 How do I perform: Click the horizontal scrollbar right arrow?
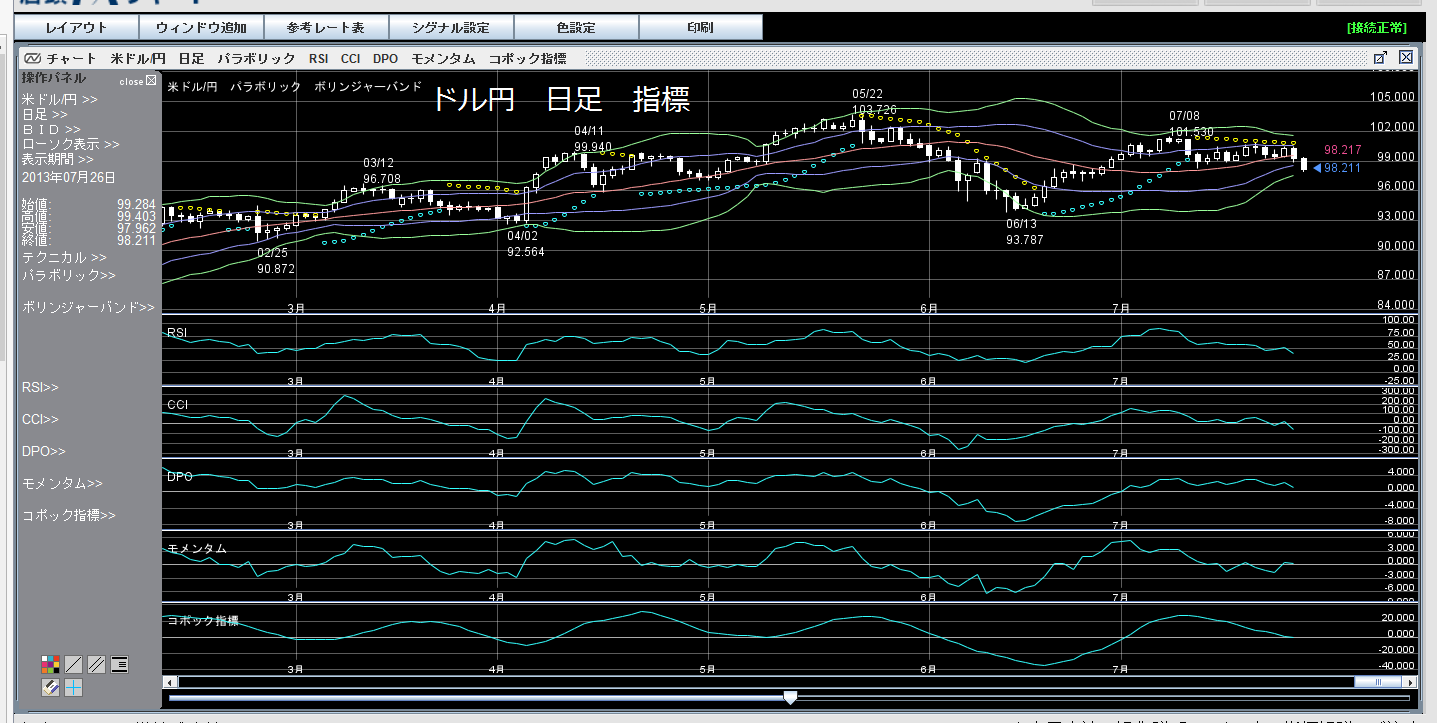coord(1409,682)
